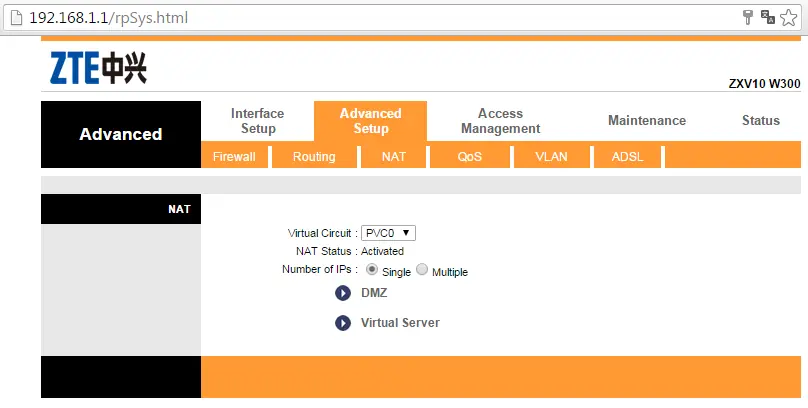Click the DMZ arrow icon

343,293
